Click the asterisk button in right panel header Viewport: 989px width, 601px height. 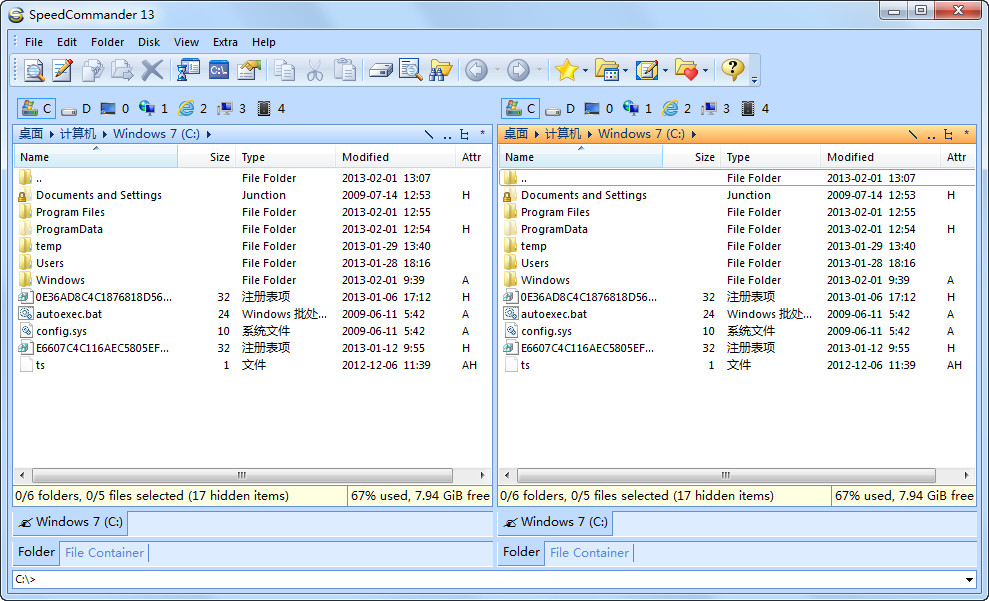966,134
